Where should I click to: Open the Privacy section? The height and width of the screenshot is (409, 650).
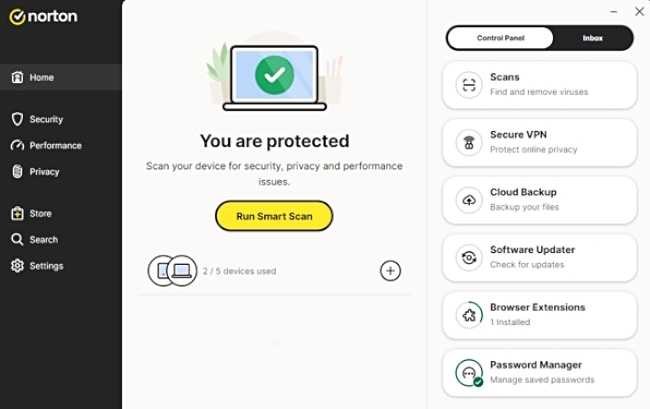(44, 171)
